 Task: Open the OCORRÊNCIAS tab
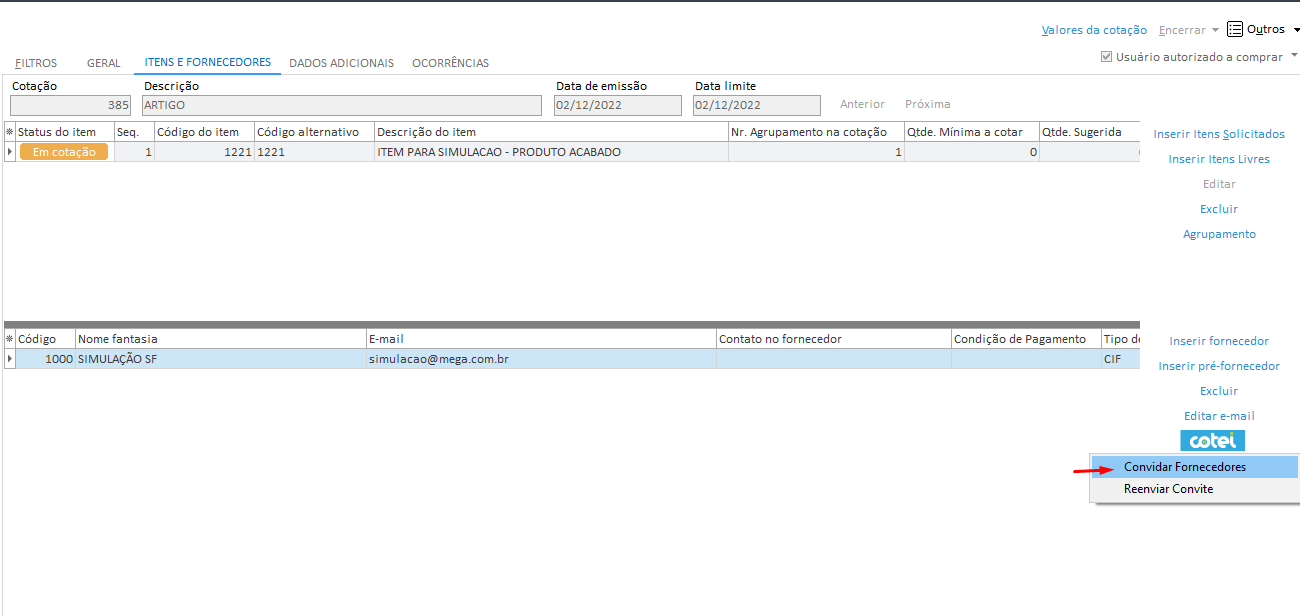tap(450, 63)
